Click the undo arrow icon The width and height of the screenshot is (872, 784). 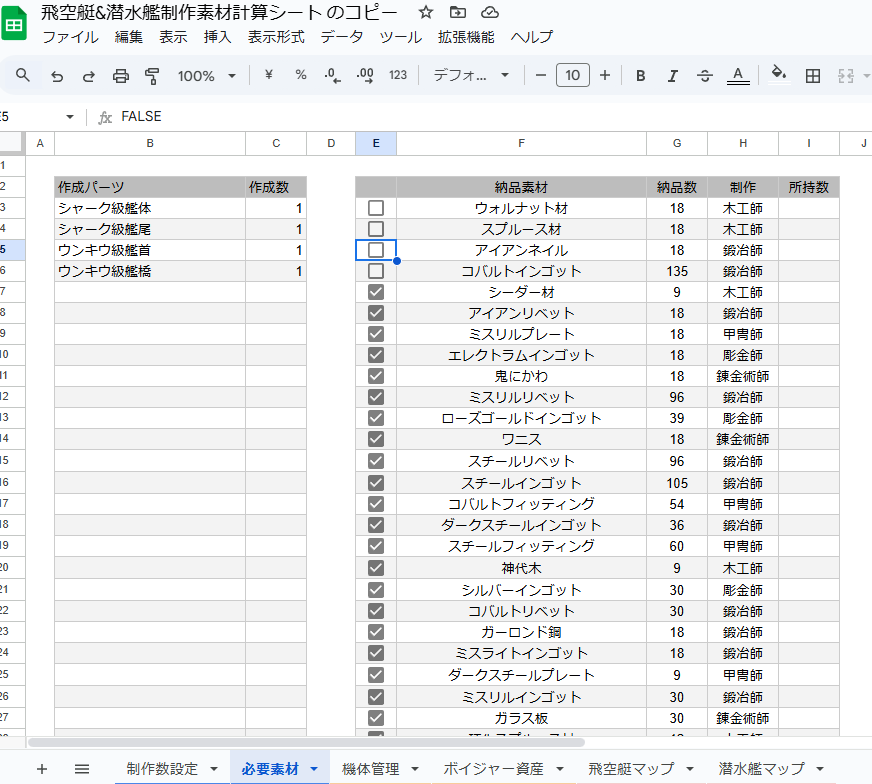tap(57, 76)
